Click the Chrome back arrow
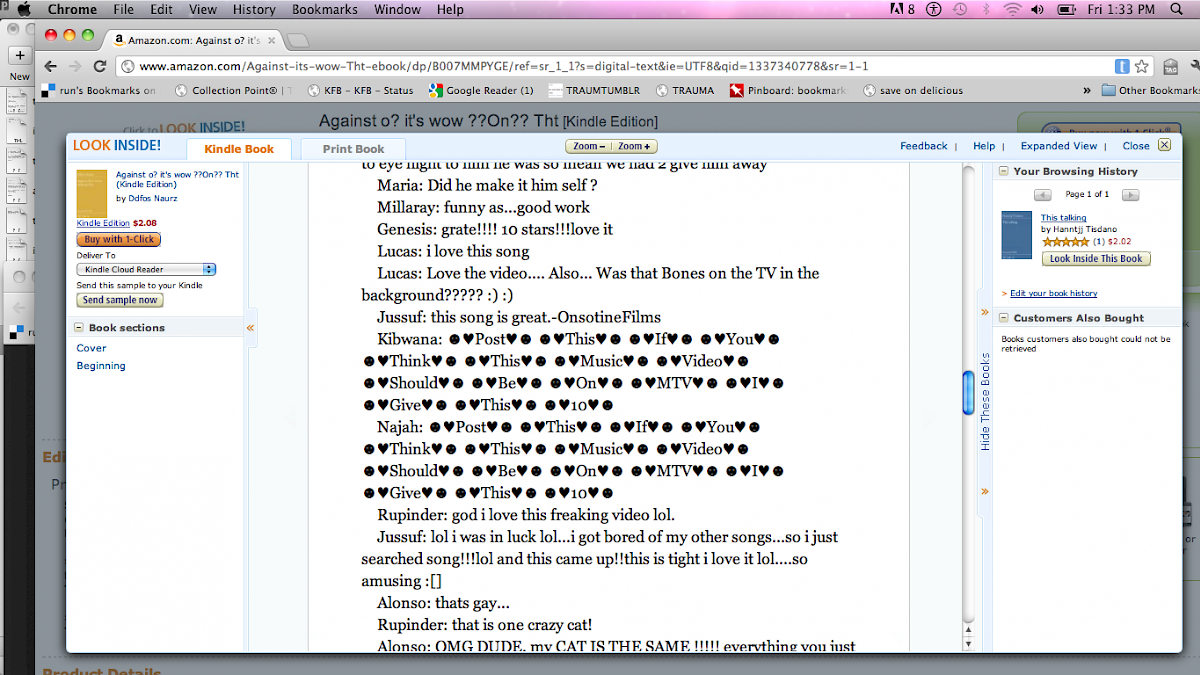The height and width of the screenshot is (675, 1200). point(51,66)
